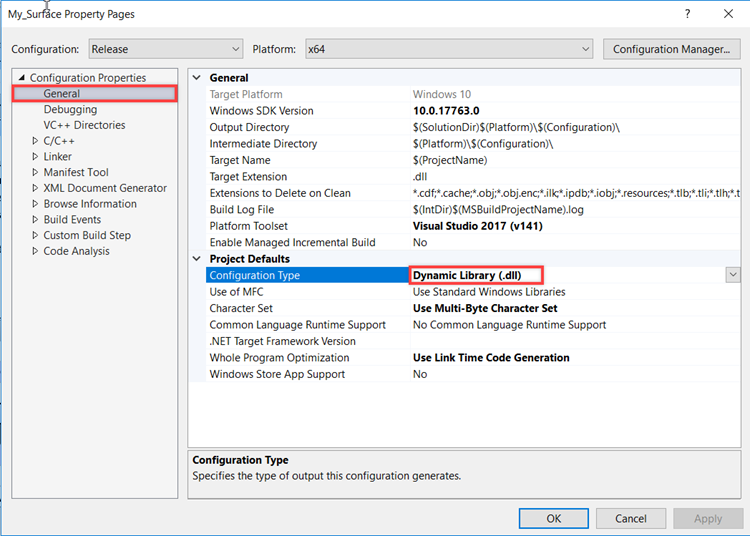Open the help question mark button
This screenshot has height=536, width=750.
[687, 14]
